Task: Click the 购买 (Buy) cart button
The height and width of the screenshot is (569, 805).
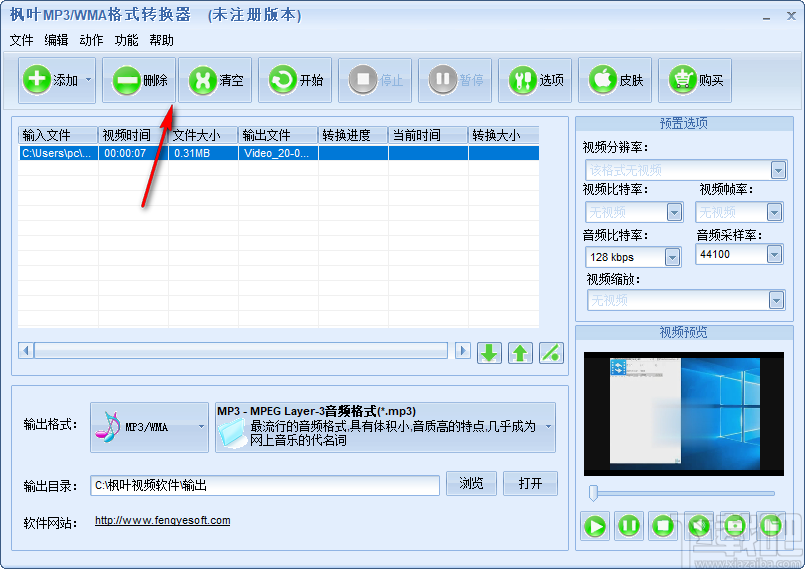Action: click(x=695, y=80)
